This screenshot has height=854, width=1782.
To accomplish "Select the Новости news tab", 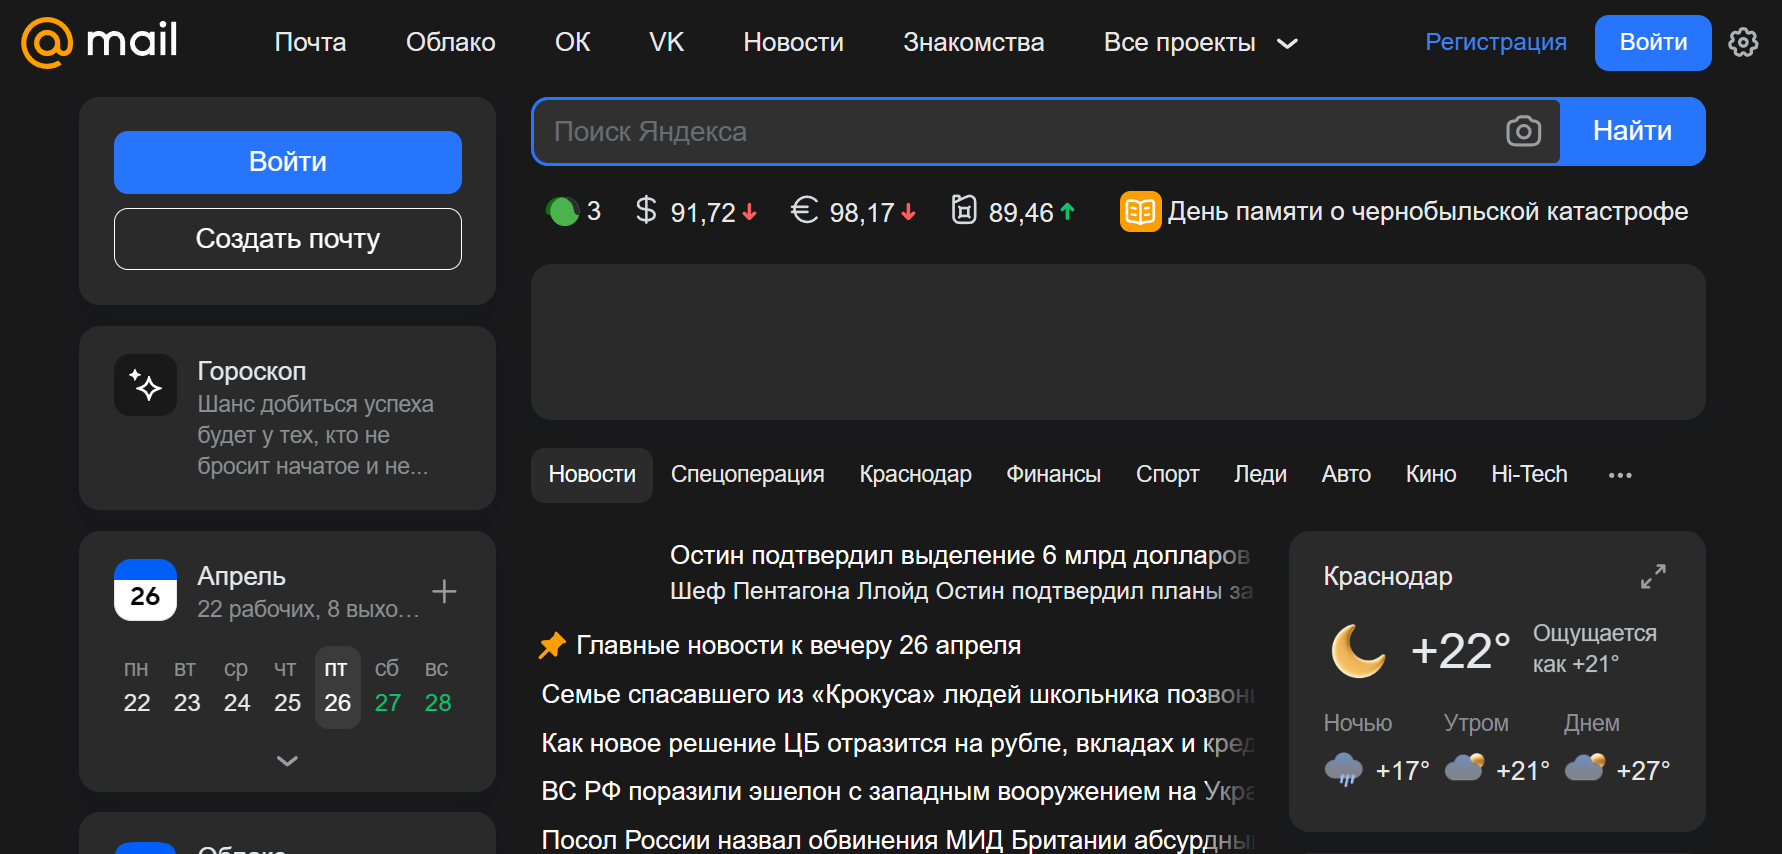I will pyautogui.click(x=592, y=475).
